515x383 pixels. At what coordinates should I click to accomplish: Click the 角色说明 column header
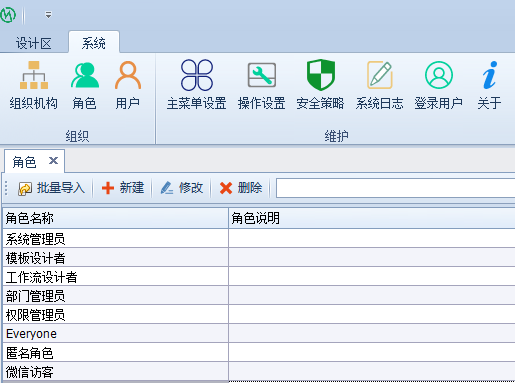[372, 218]
